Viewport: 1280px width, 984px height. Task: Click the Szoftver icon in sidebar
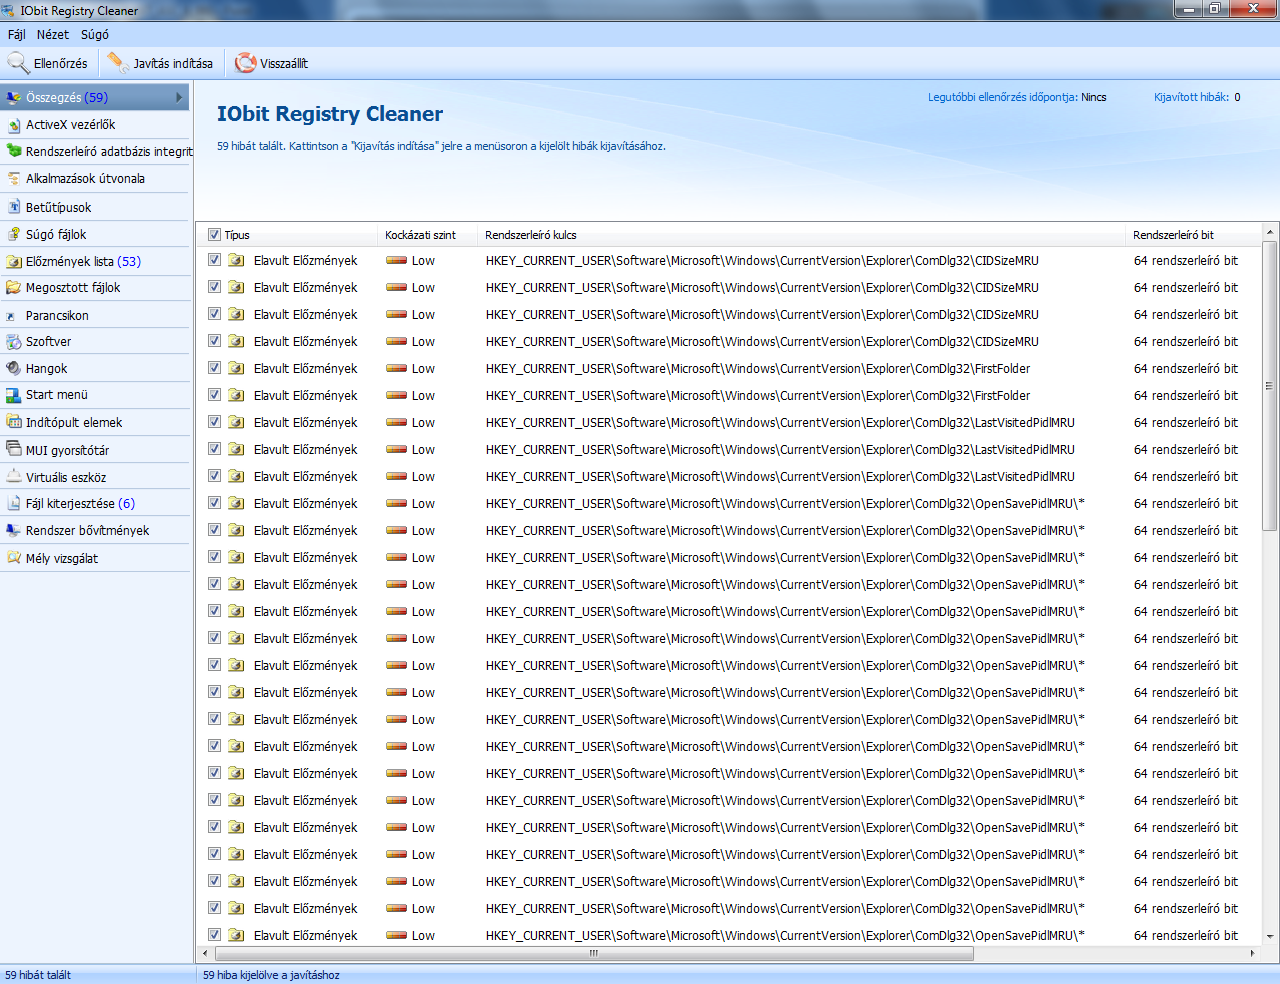14,341
